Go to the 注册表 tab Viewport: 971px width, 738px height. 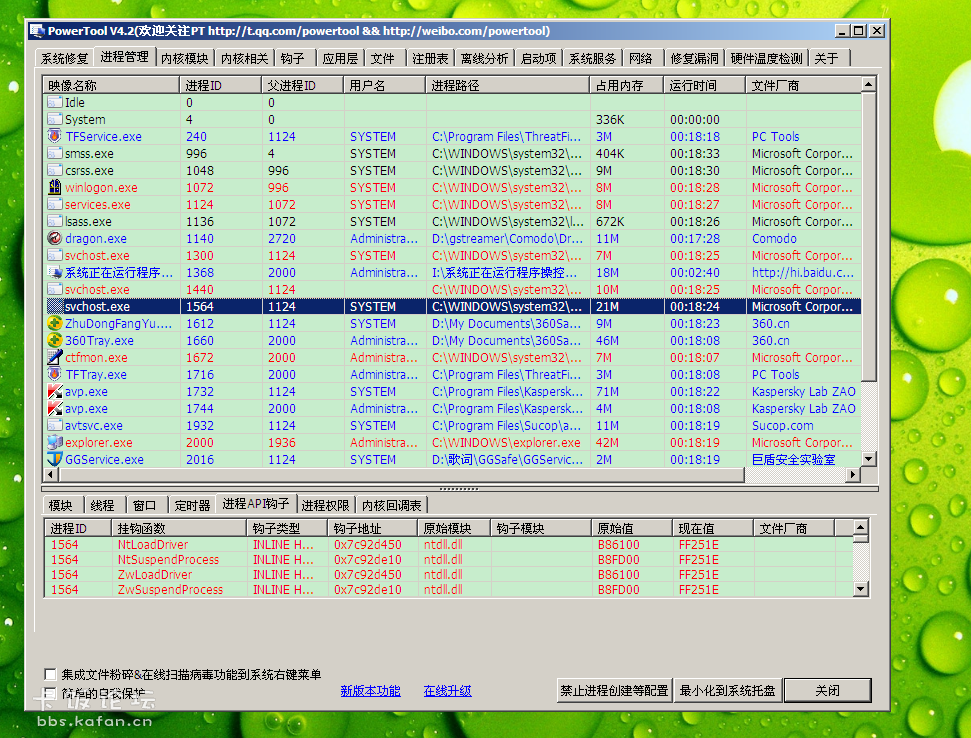430,58
